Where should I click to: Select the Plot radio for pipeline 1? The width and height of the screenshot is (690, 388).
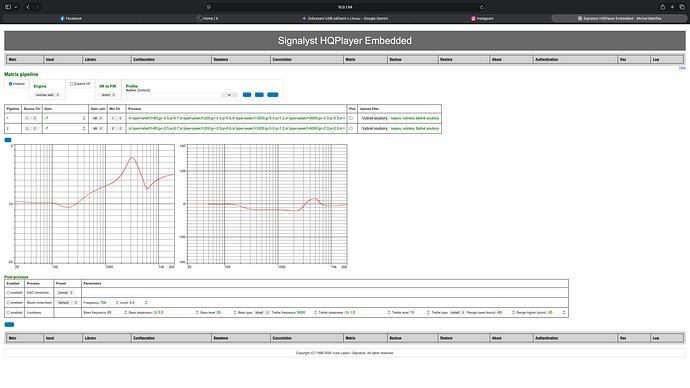tap(351, 118)
